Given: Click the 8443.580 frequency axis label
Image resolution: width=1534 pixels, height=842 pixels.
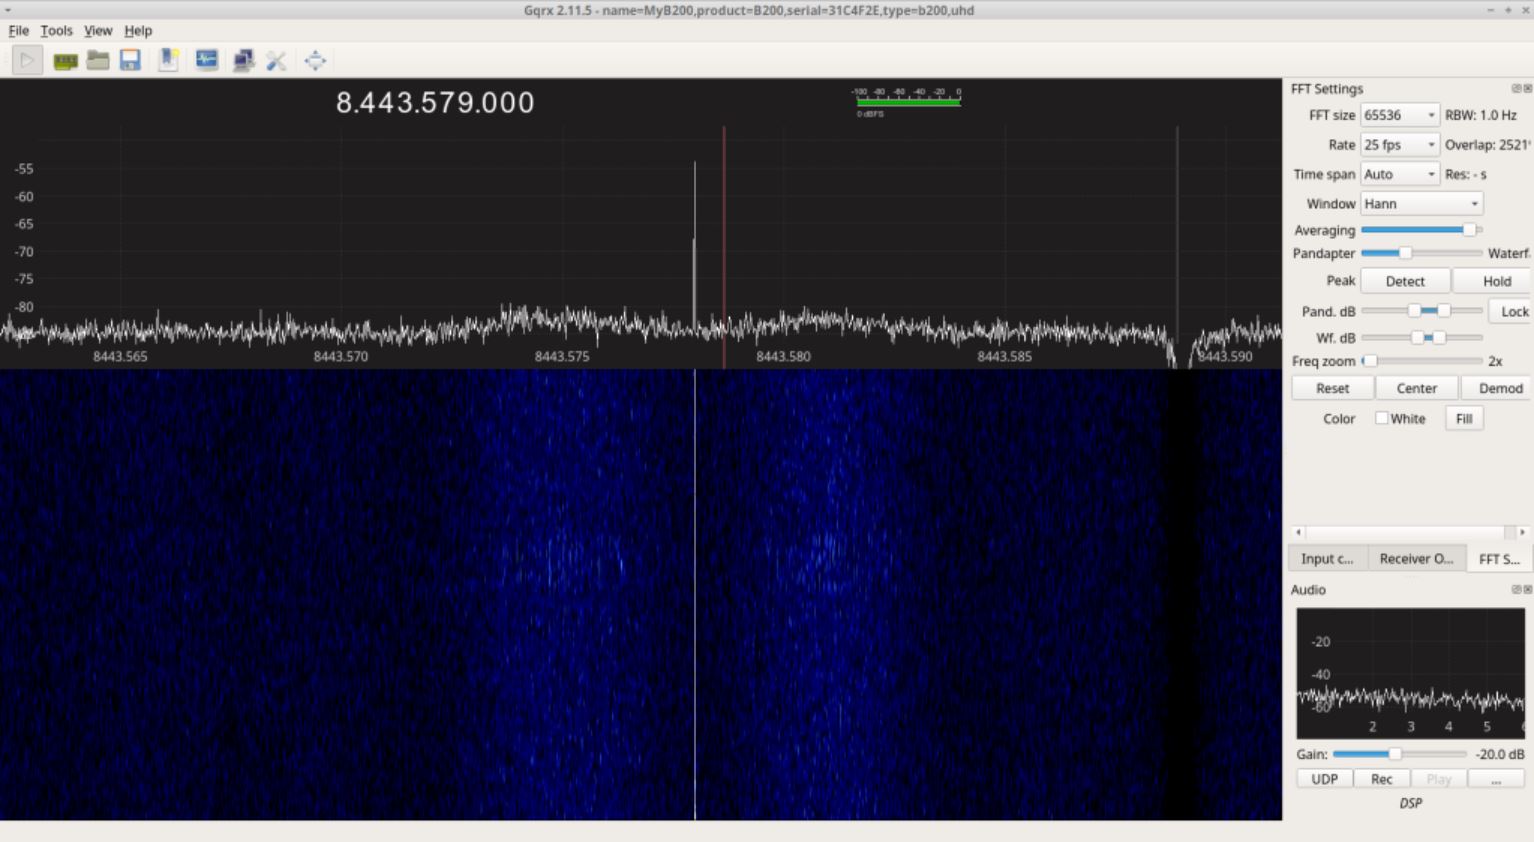Looking at the screenshot, I should point(783,357).
